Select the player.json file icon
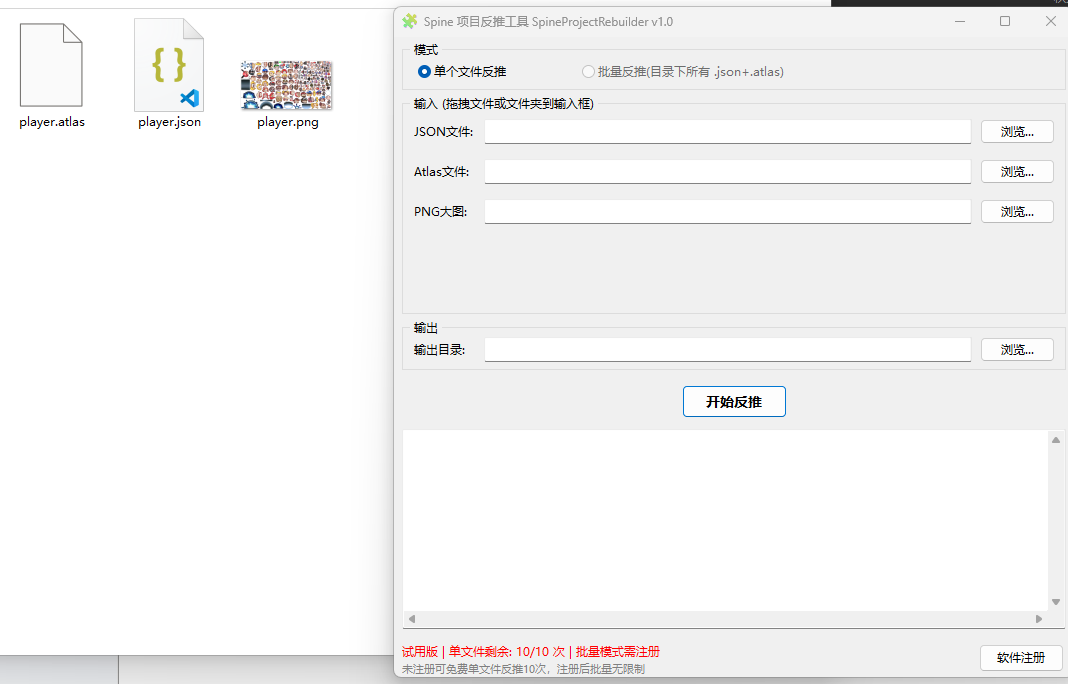The image size is (1068, 684). (169, 65)
